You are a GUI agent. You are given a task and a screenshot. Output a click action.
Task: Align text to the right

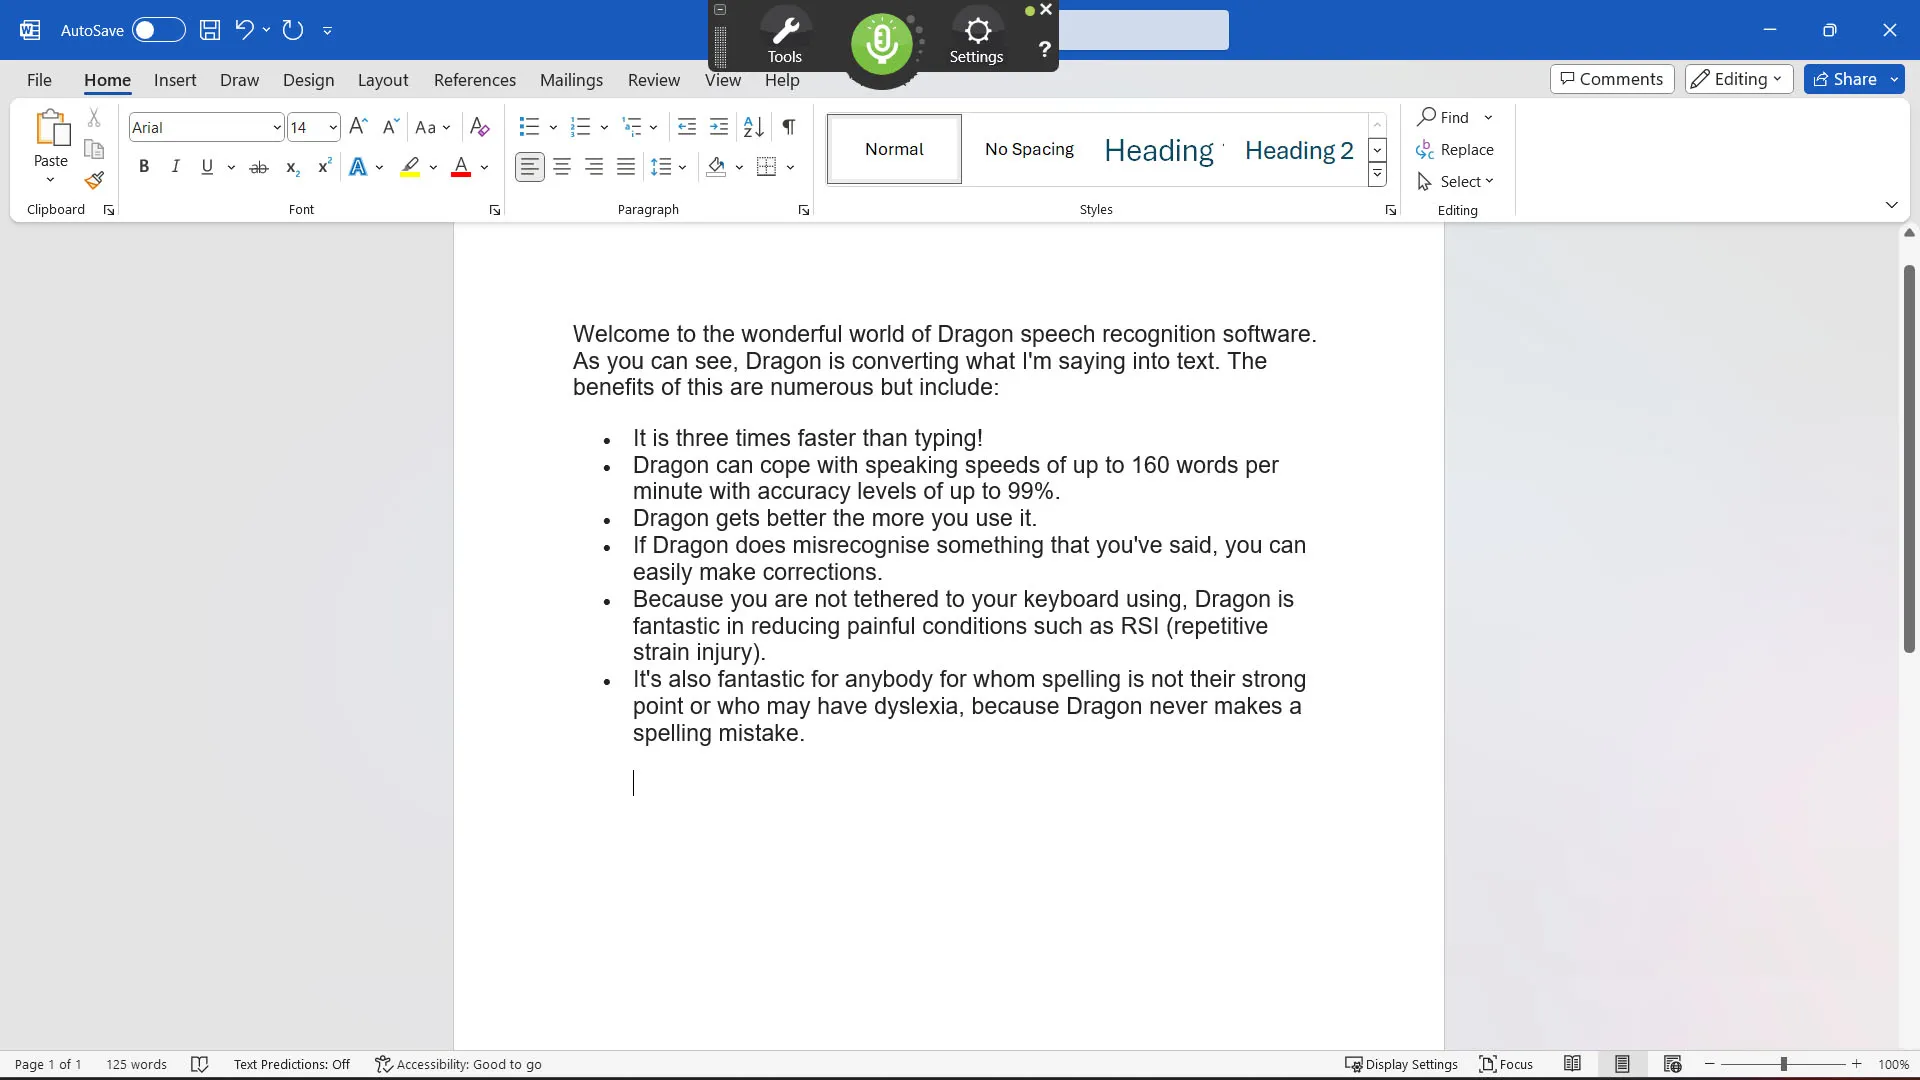(594, 167)
